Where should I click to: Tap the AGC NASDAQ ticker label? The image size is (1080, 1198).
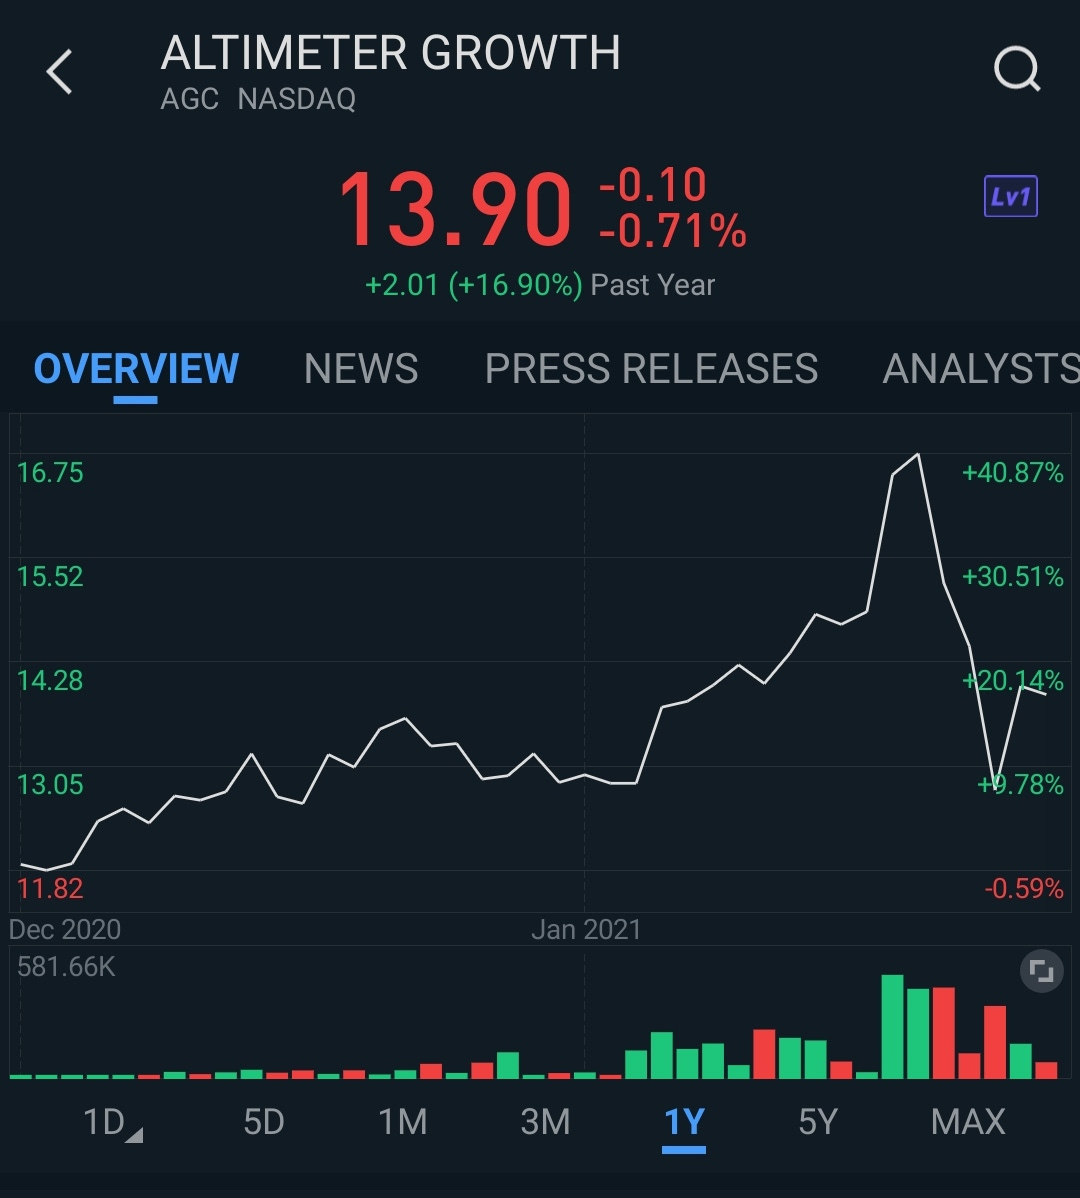tap(258, 99)
